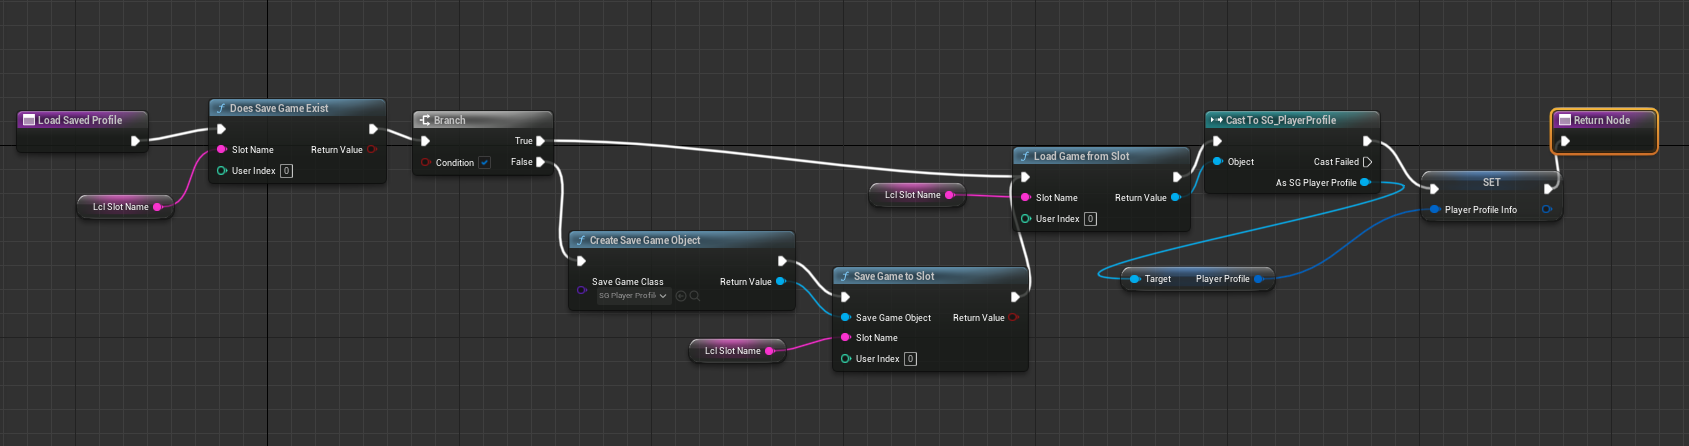Viewport: 1689px width, 446px height.
Task: Click Player Profile Info input pin on SET
Action: click(x=1435, y=210)
